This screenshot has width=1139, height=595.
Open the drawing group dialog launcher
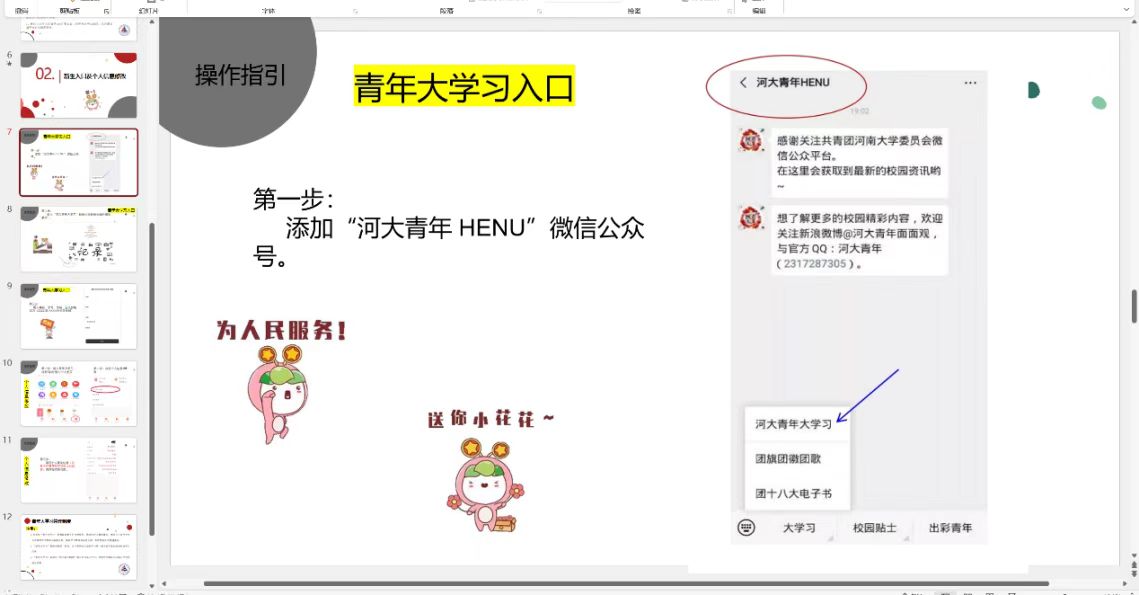[729, 11]
